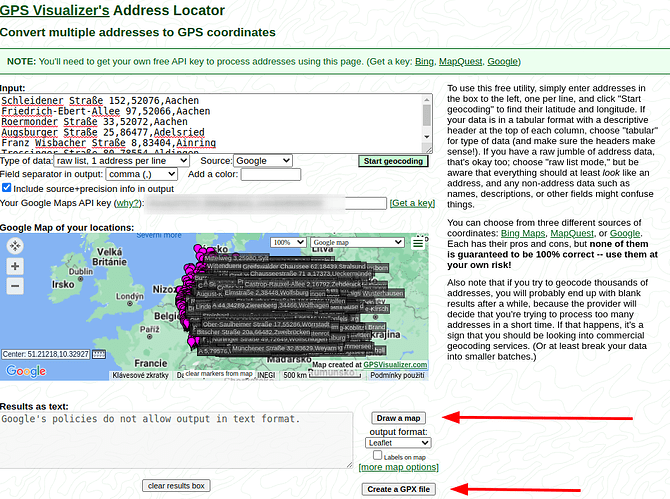The width and height of the screenshot is (670, 499).
Task: Open the GPSVisualizer.com link on map
Action: pyautogui.click(x=395, y=364)
